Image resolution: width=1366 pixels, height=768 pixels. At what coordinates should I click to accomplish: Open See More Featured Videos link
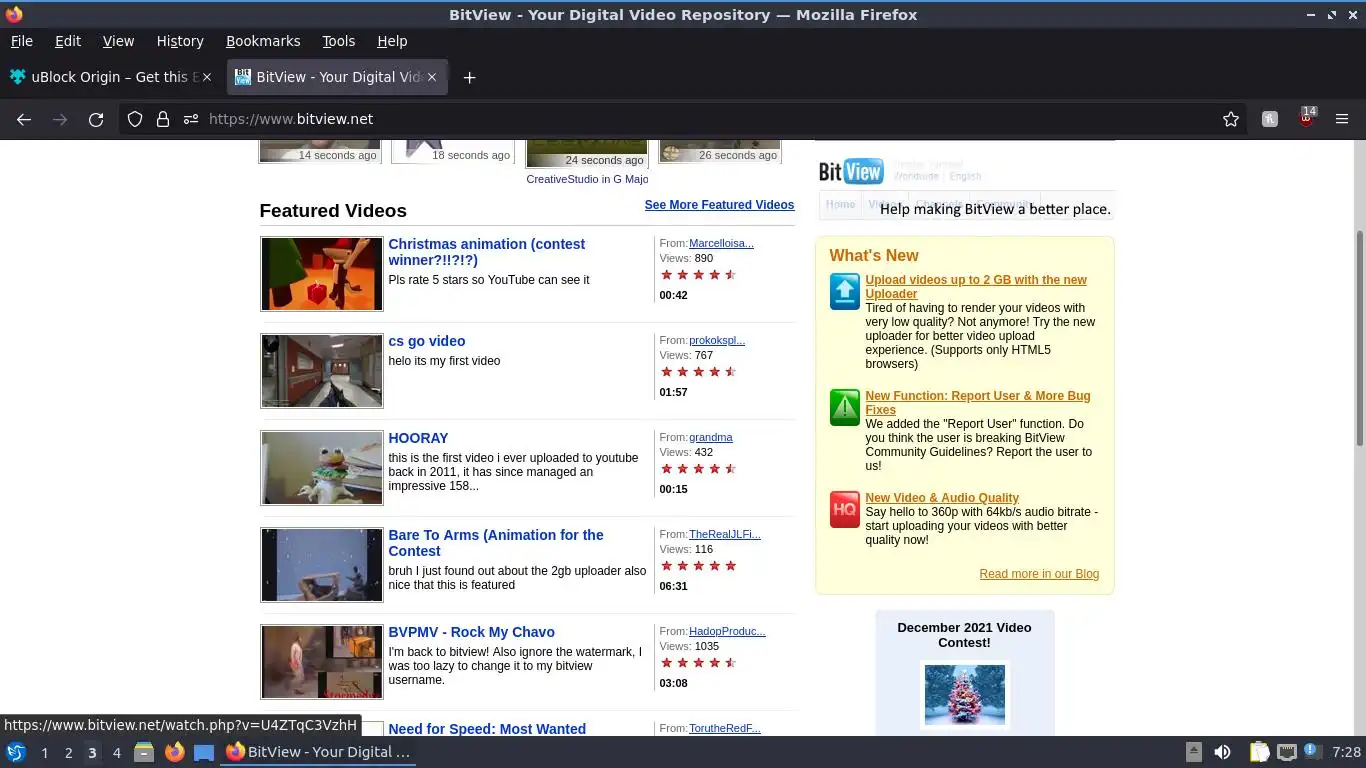point(719,205)
